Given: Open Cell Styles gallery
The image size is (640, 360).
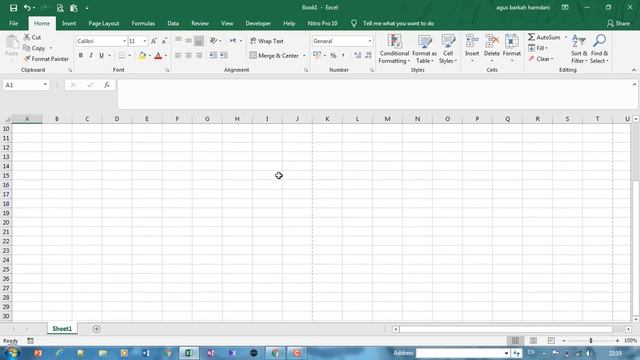Looking at the screenshot, I should click(448, 49).
